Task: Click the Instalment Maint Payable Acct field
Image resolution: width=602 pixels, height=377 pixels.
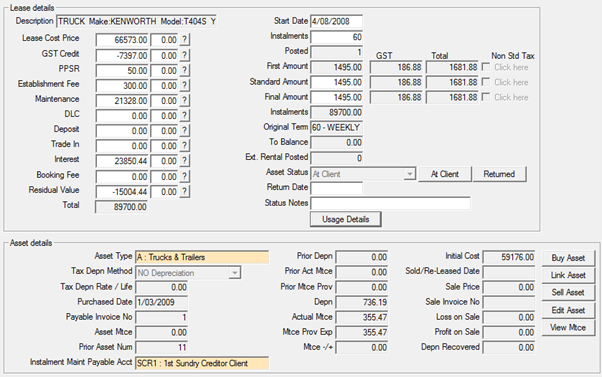Action: tap(202, 363)
